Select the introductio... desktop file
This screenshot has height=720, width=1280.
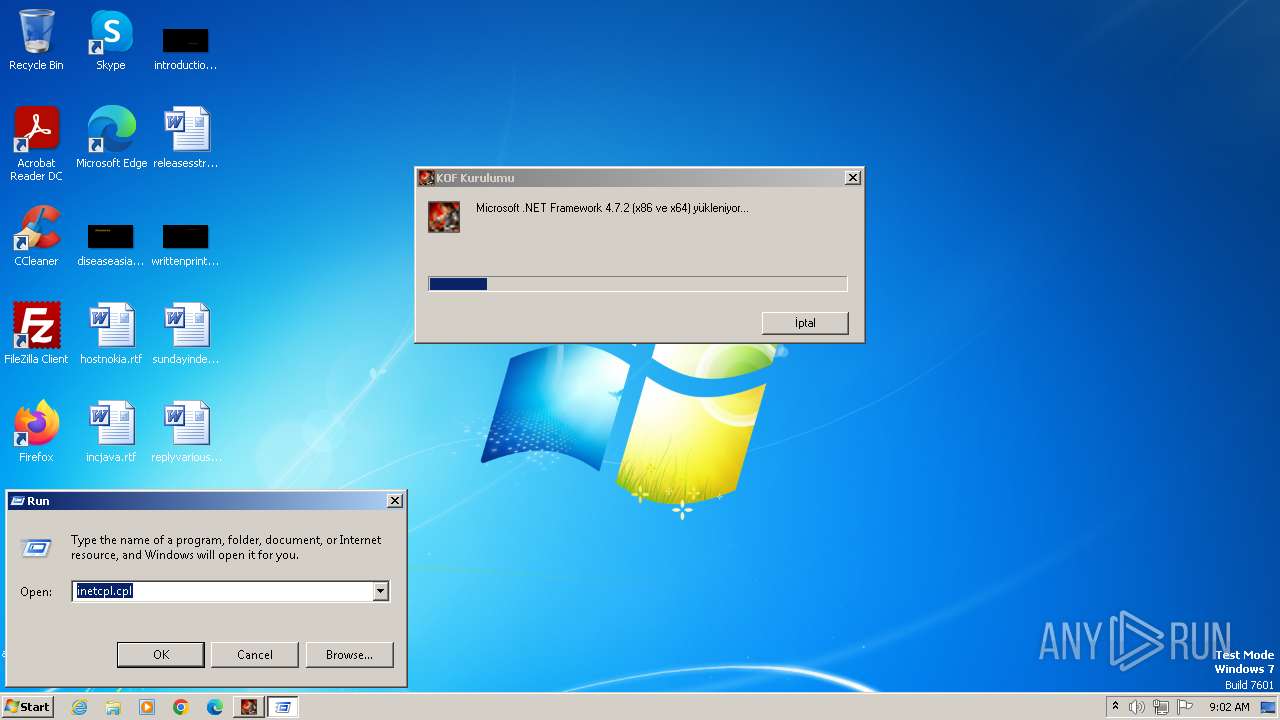pos(185,48)
